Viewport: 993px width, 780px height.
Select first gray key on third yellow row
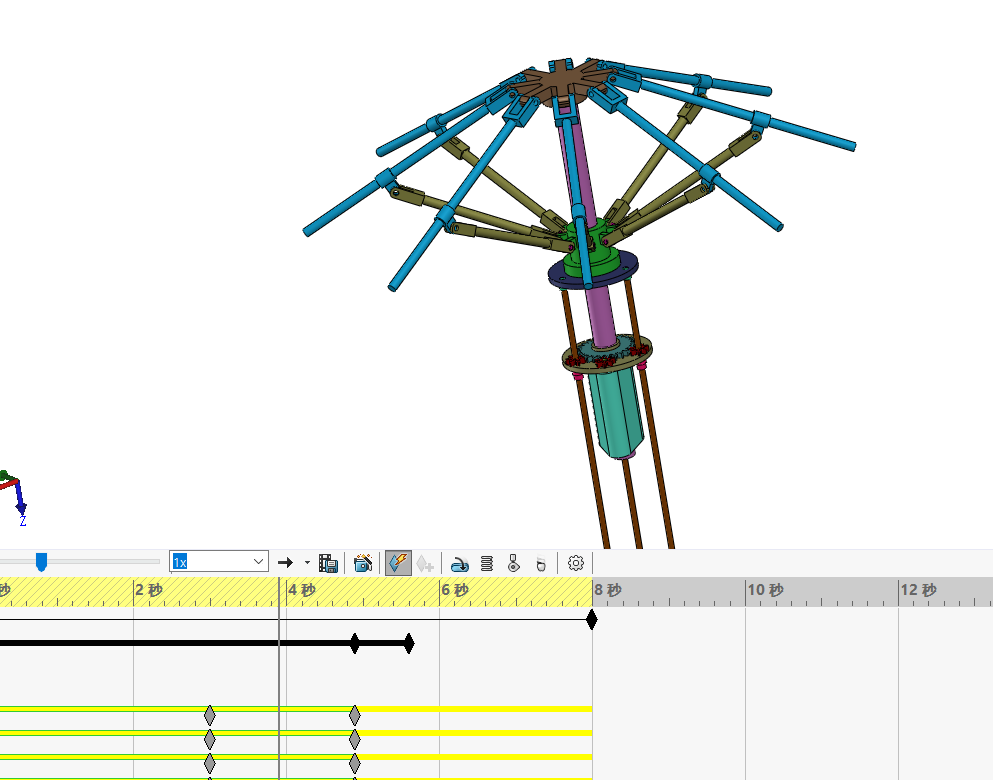(x=210, y=763)
